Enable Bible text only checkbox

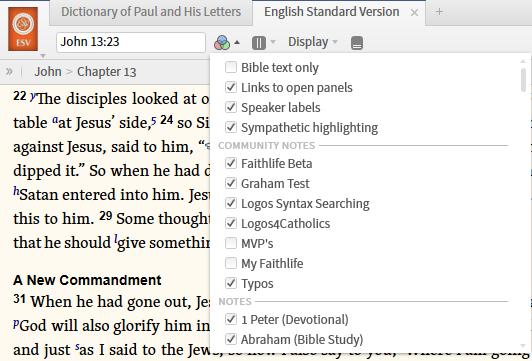coord(231,67)
